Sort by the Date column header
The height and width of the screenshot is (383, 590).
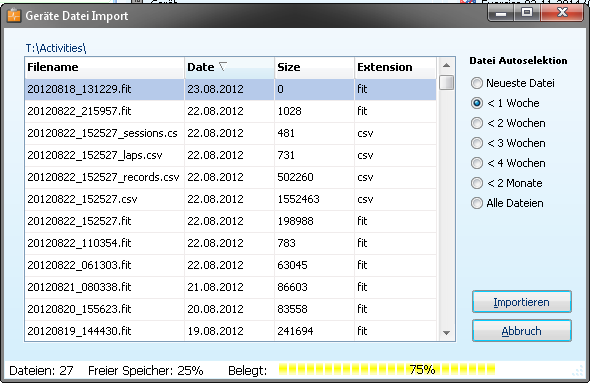coord(230,67)
